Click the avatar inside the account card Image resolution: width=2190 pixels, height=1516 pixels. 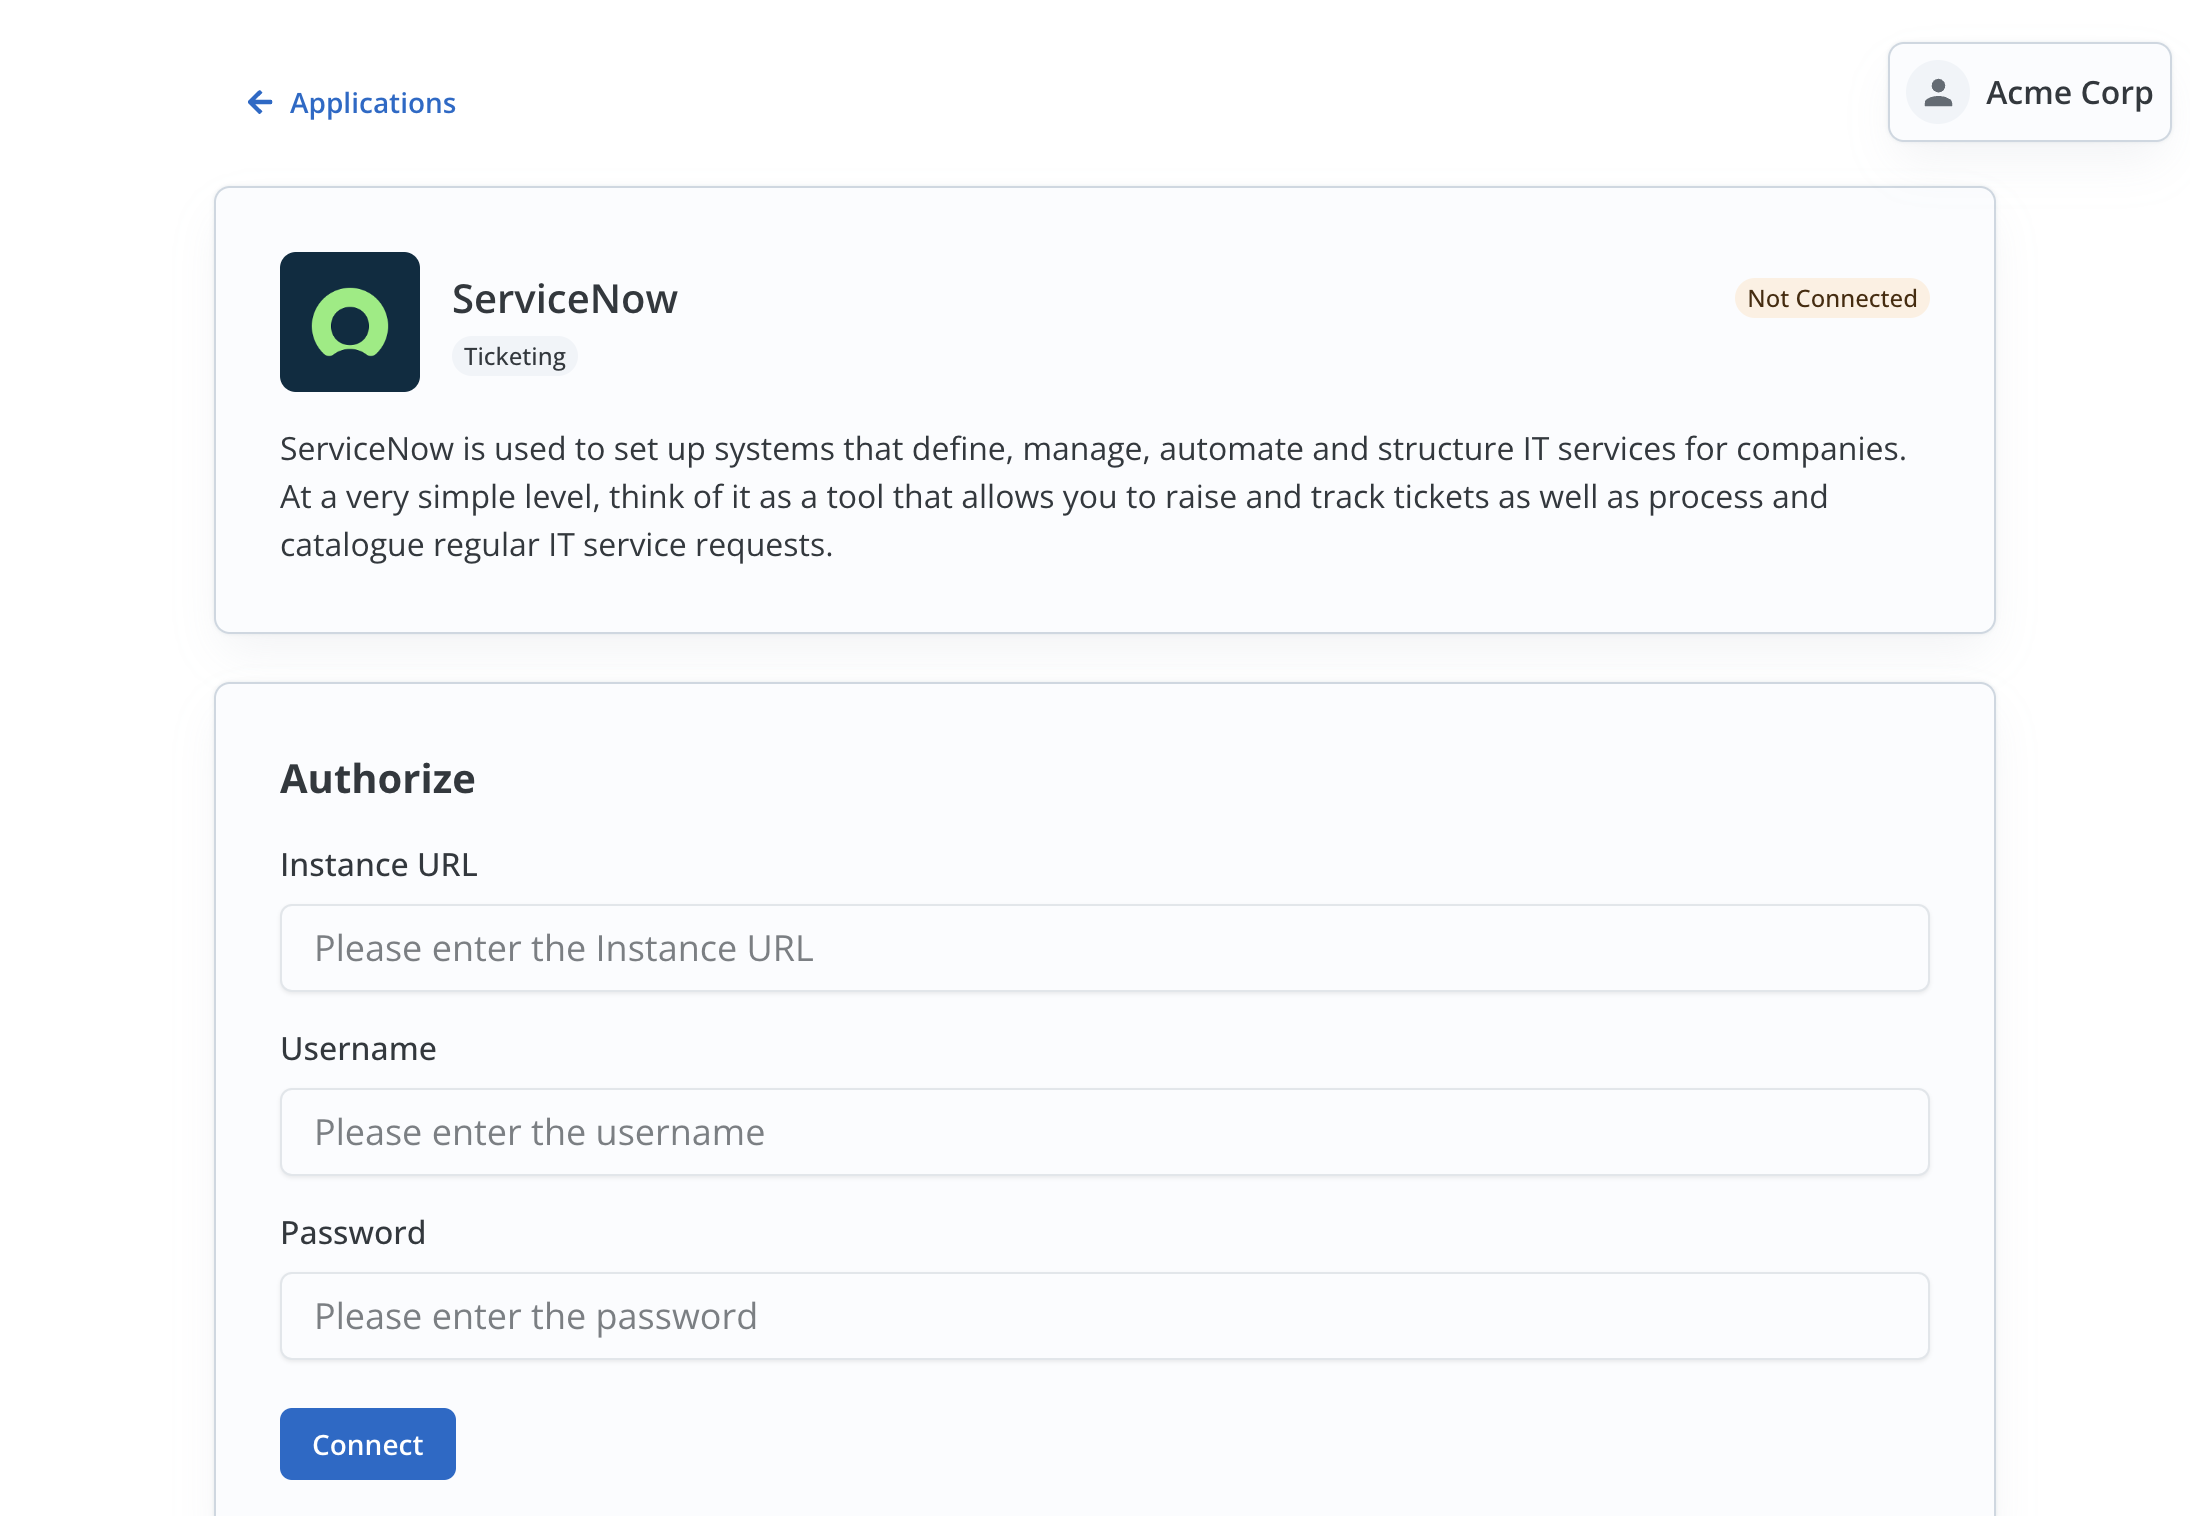pos(1937,93)
